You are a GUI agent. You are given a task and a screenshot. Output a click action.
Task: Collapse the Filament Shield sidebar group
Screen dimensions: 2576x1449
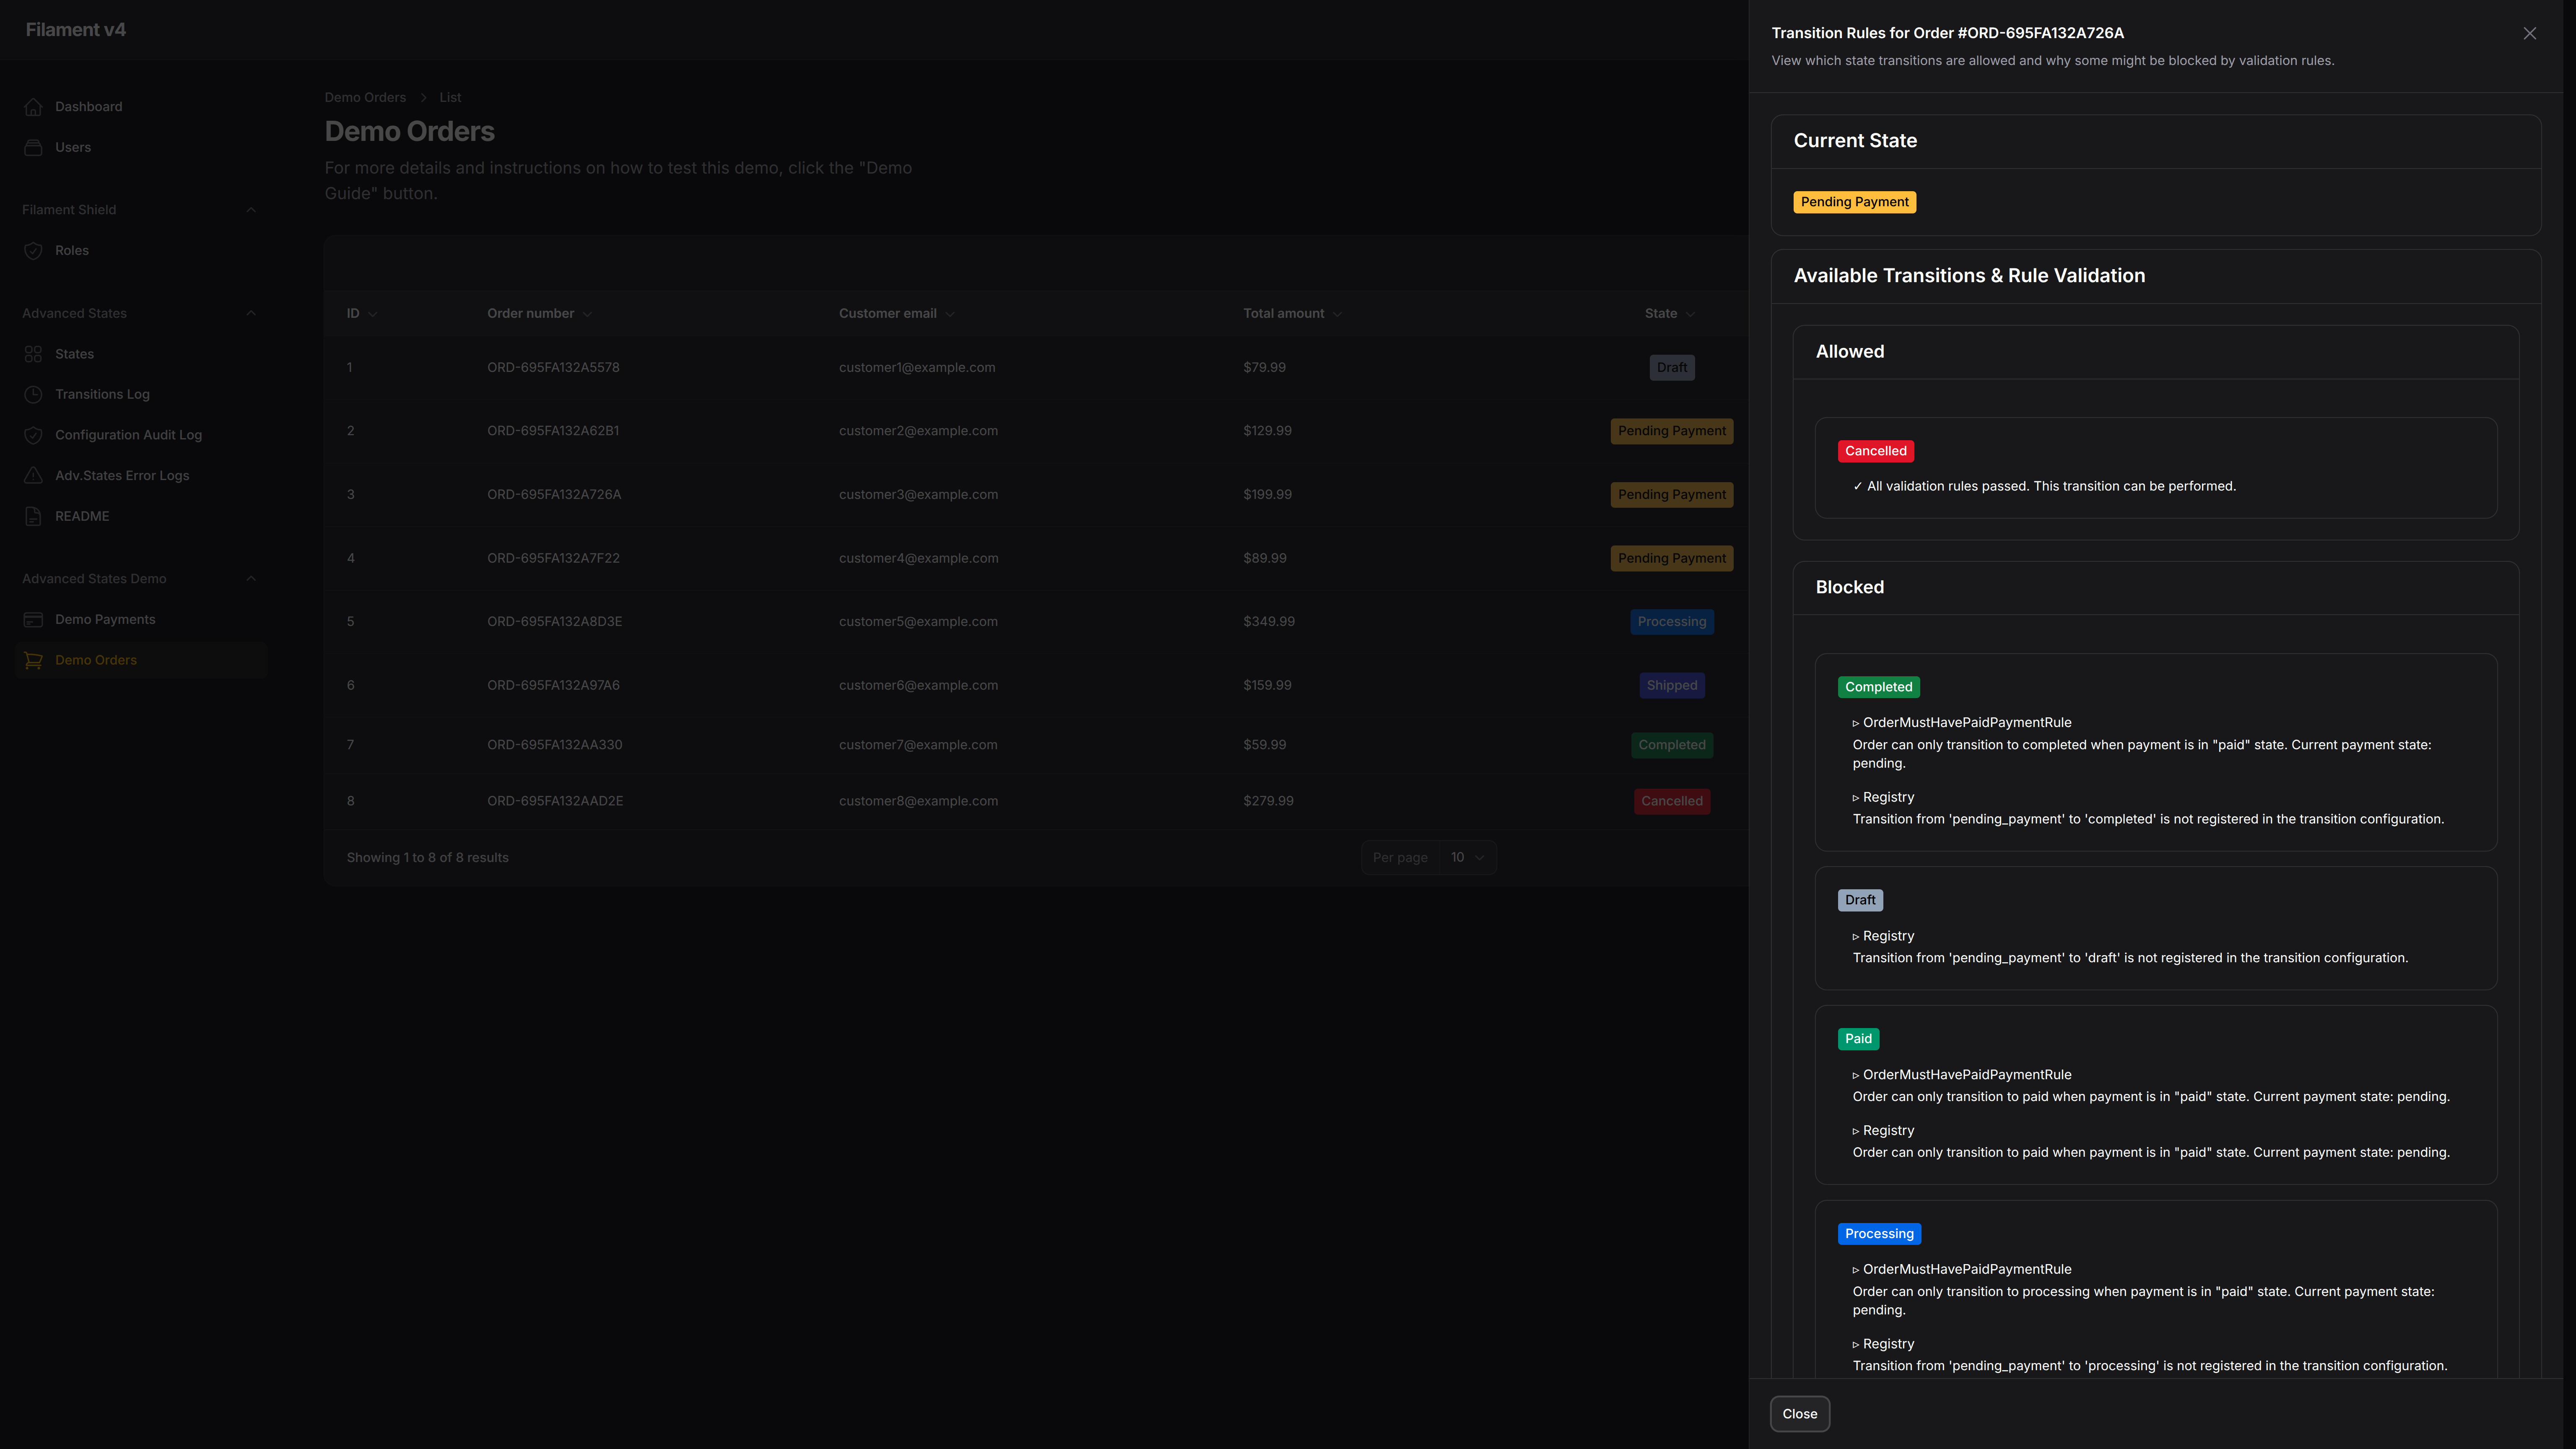[251, 210]
